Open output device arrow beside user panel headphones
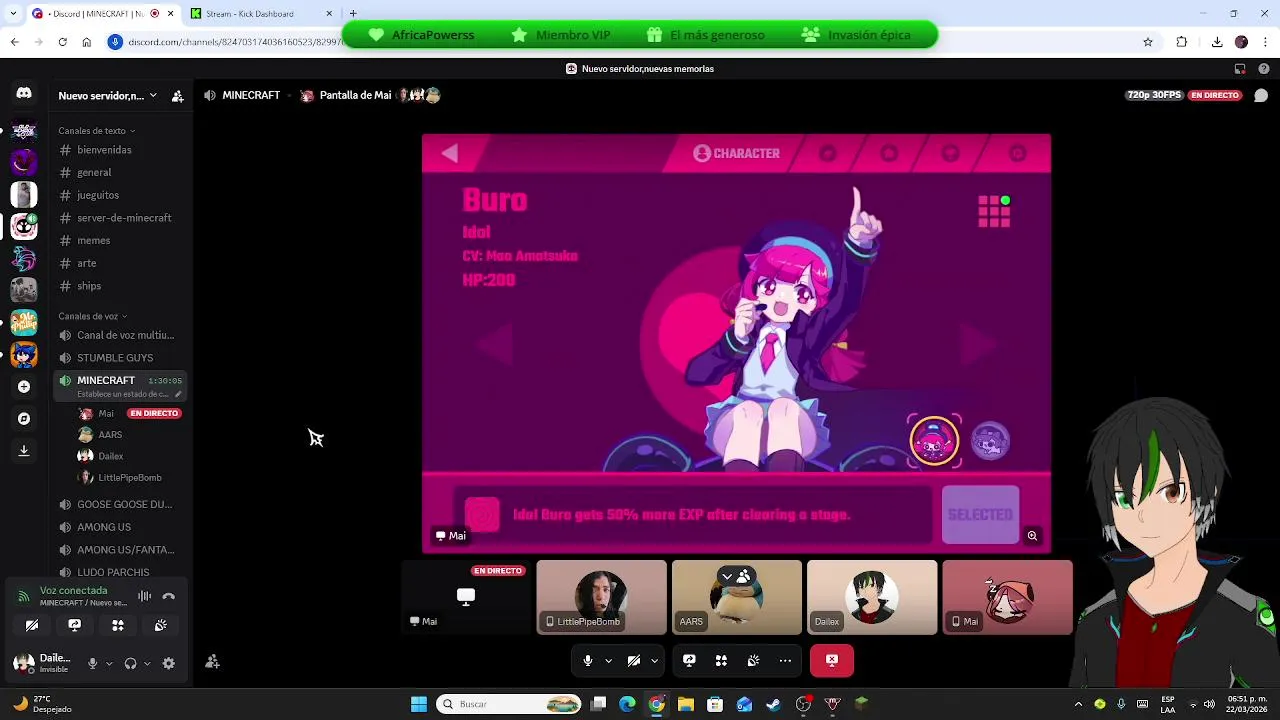1280x720 pixels. tap(147, 663)
